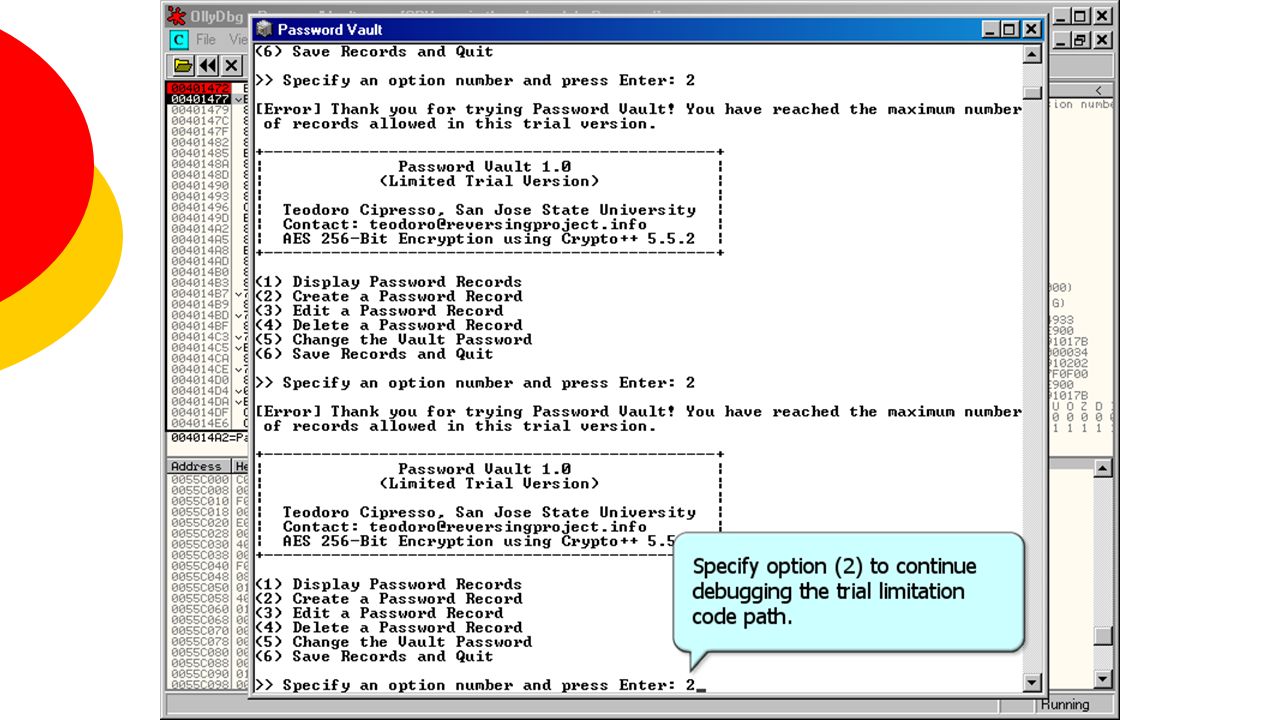Click OllyDbg dump pane scroll down arrow
The height and width of the screenshot is (720, 1280).
point(1103,680)
